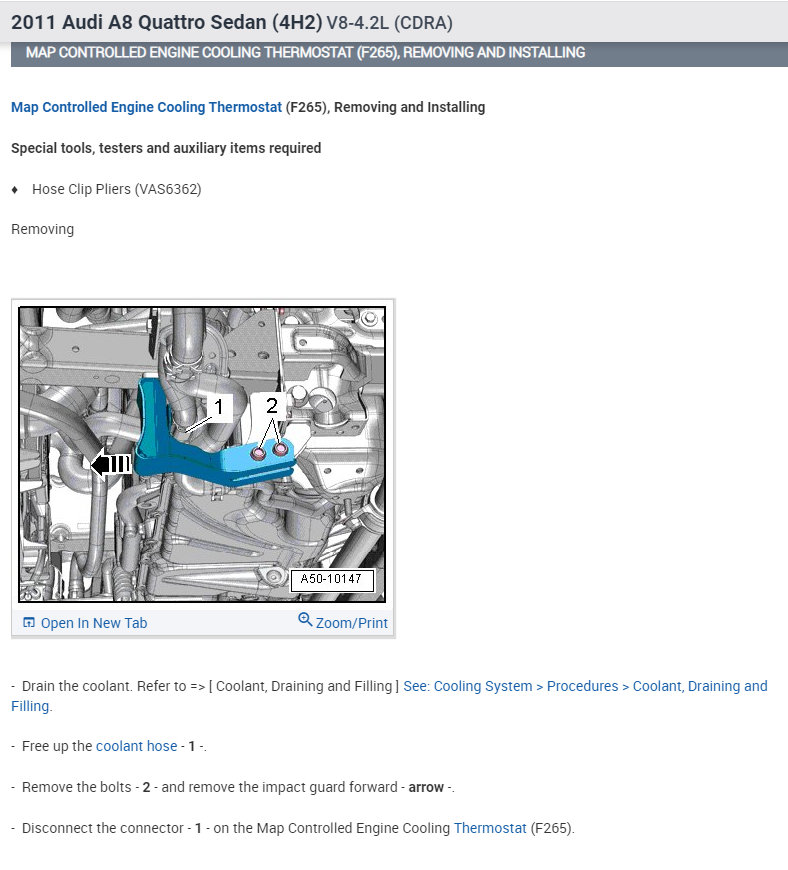
Task: Click the 'Drain the coolant. Refer to' text
Action: coord(104,686)
